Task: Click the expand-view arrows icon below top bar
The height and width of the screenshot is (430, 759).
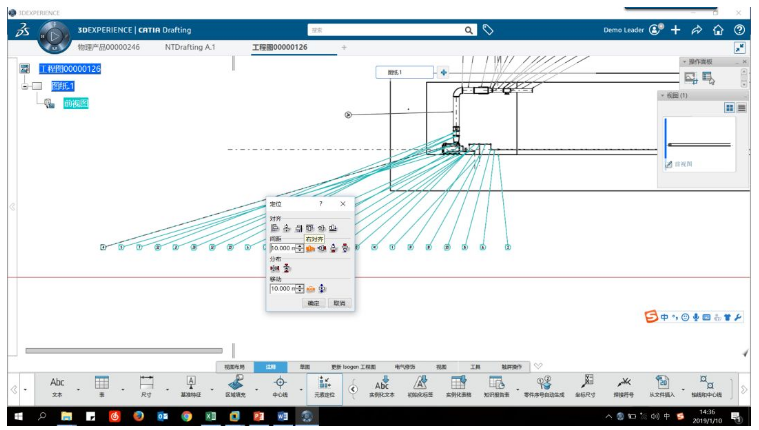Action: pyautogui.click(x=740, y=48)
